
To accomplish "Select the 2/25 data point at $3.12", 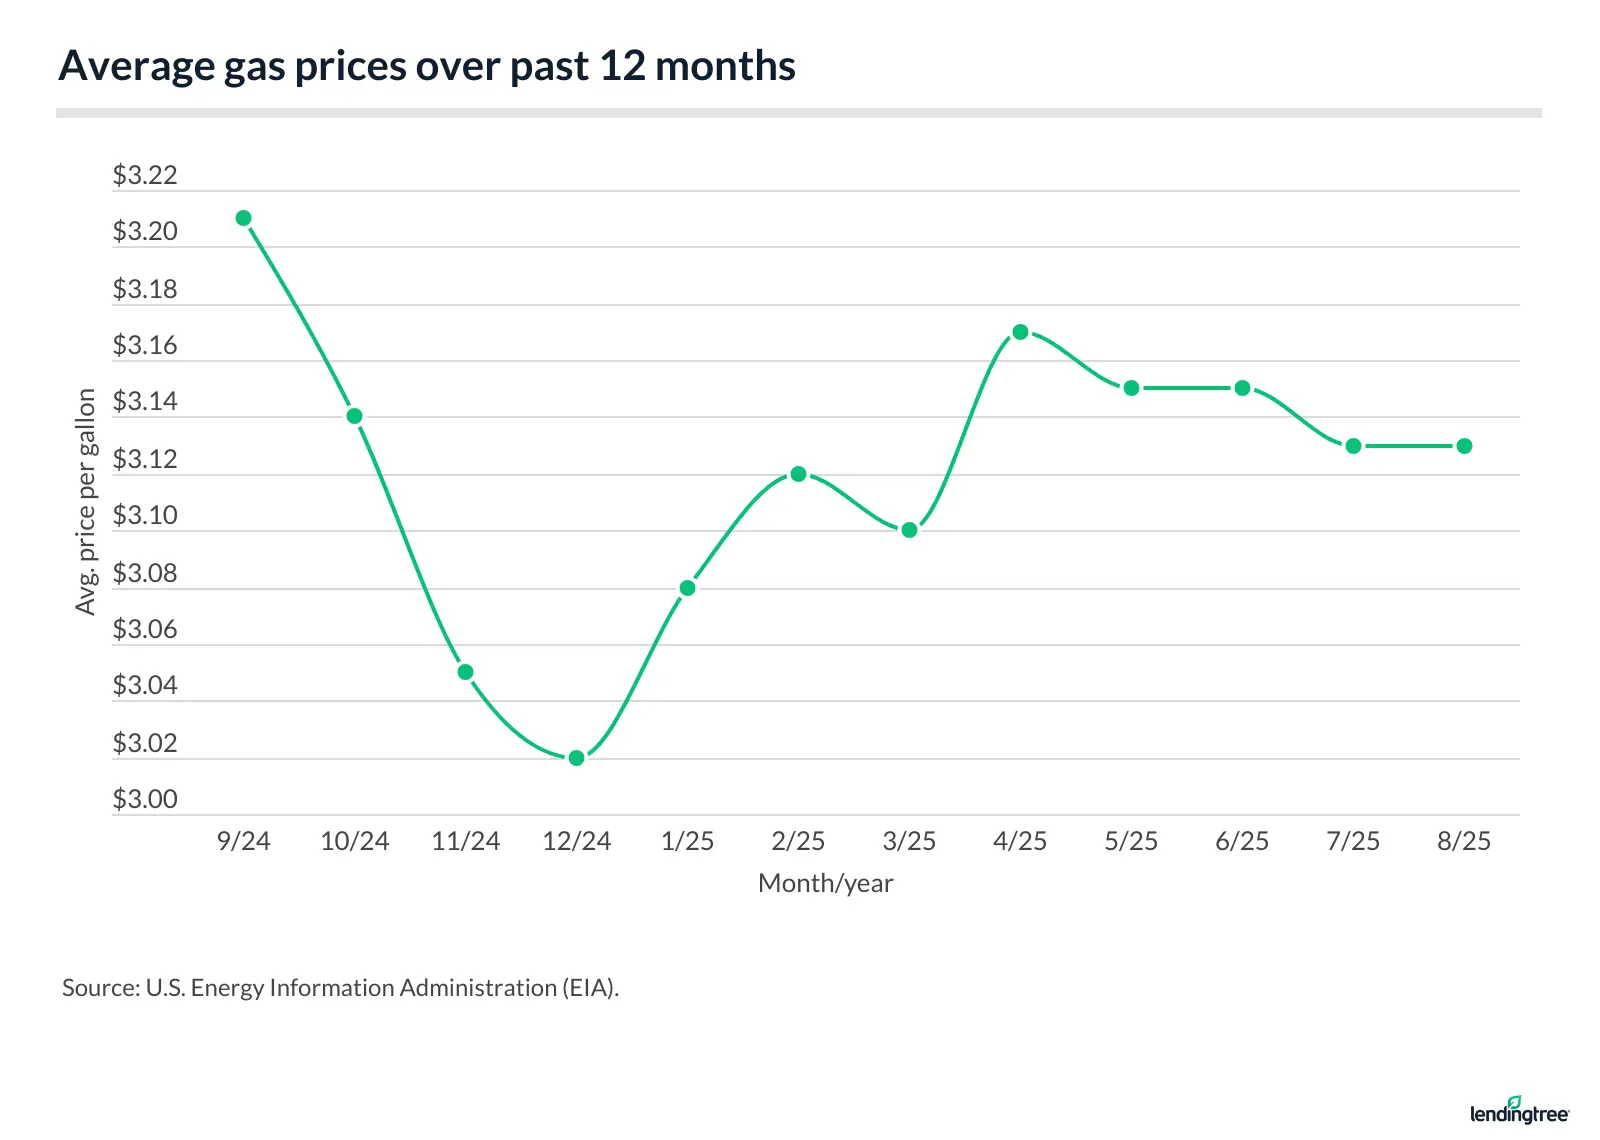I will click(798, 474).
